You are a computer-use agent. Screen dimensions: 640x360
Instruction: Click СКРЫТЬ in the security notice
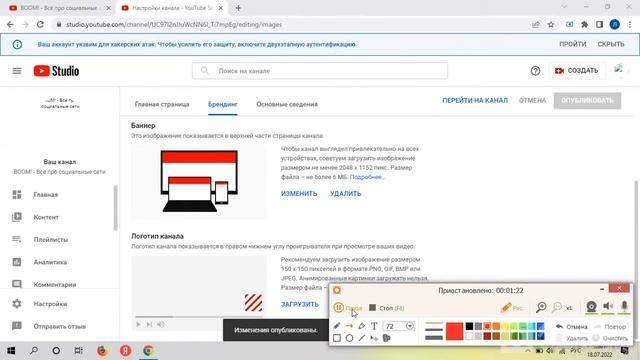point(611,44)
